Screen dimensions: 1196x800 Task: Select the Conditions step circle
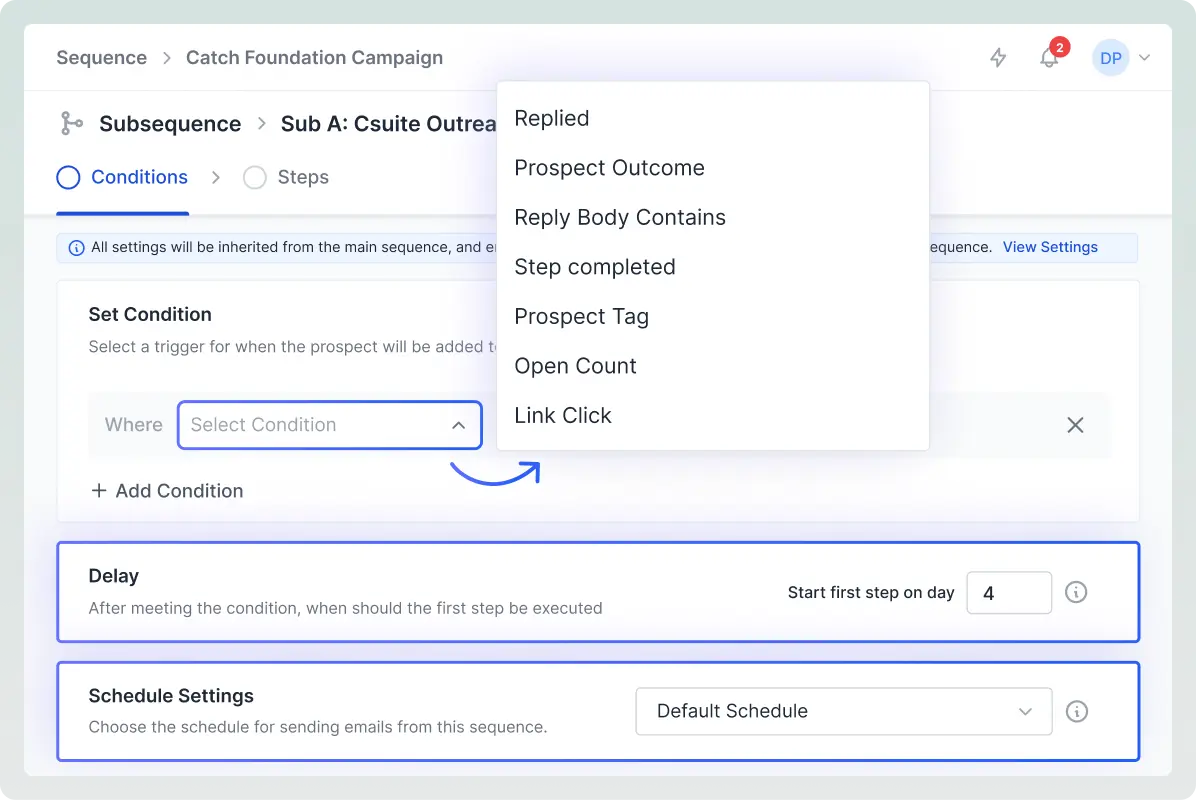[x=67, y=177]
